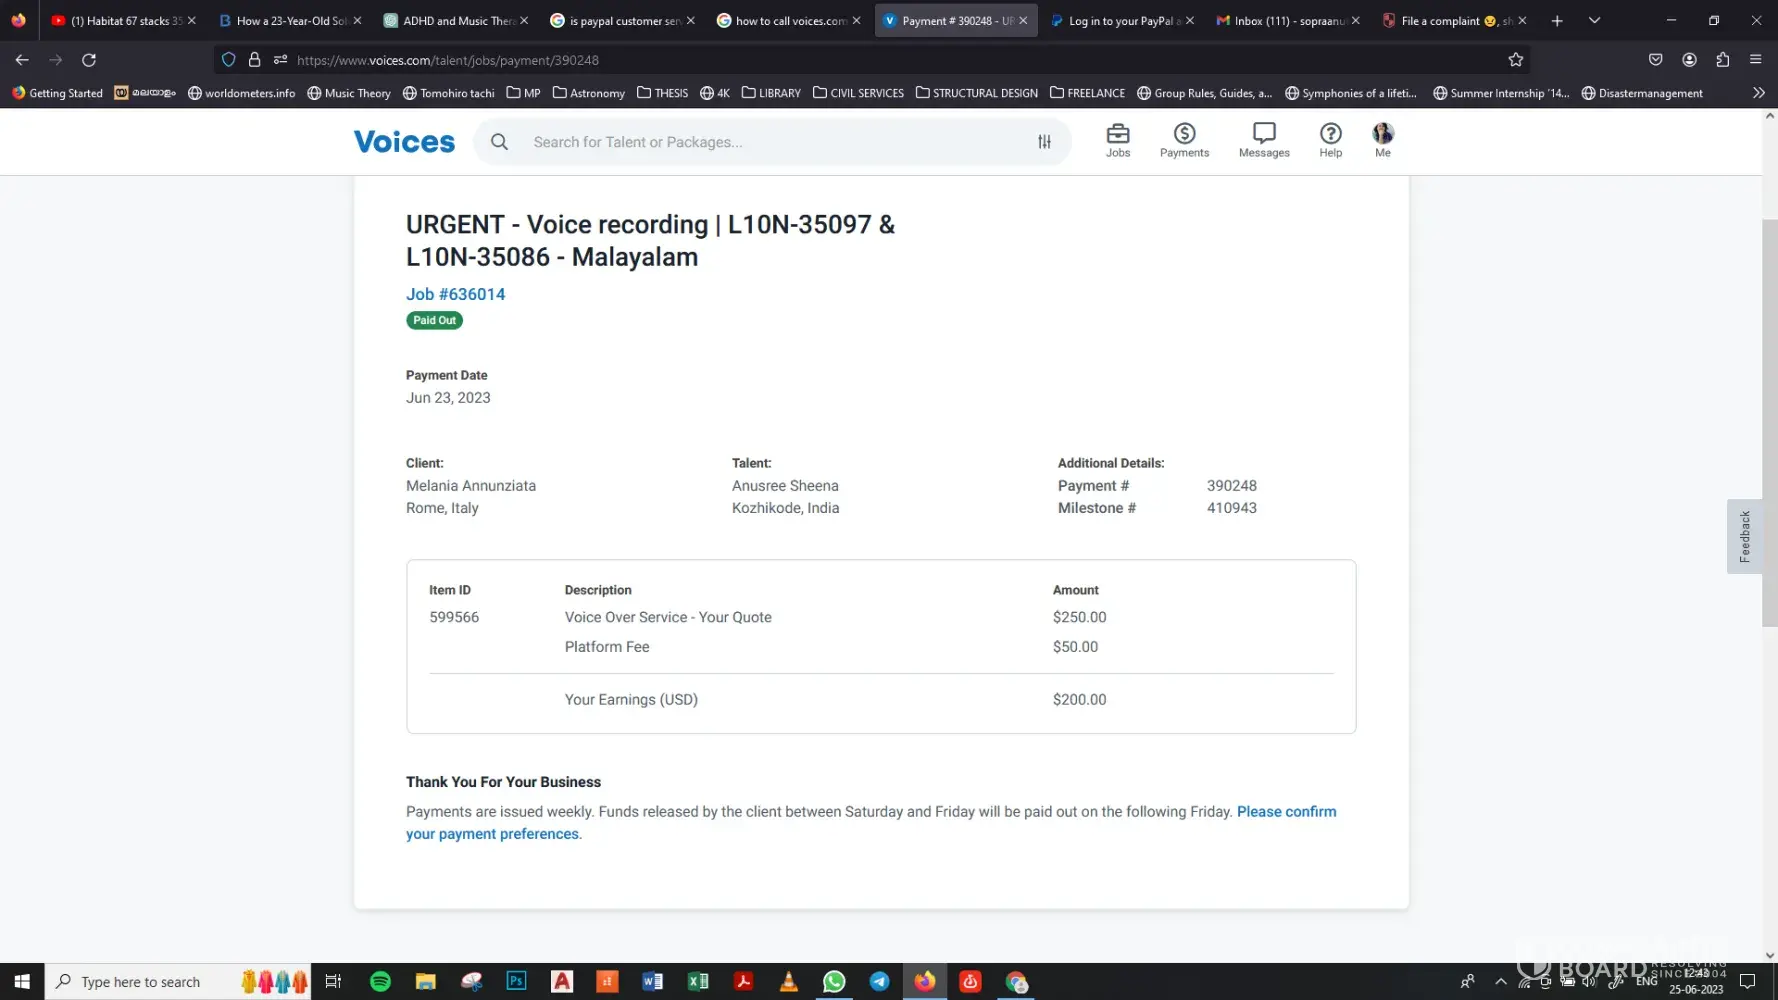This screenshot has height=1000, width=1778.
Task: Switch to Log in to PayPal tab
Action: point(1115,20)
